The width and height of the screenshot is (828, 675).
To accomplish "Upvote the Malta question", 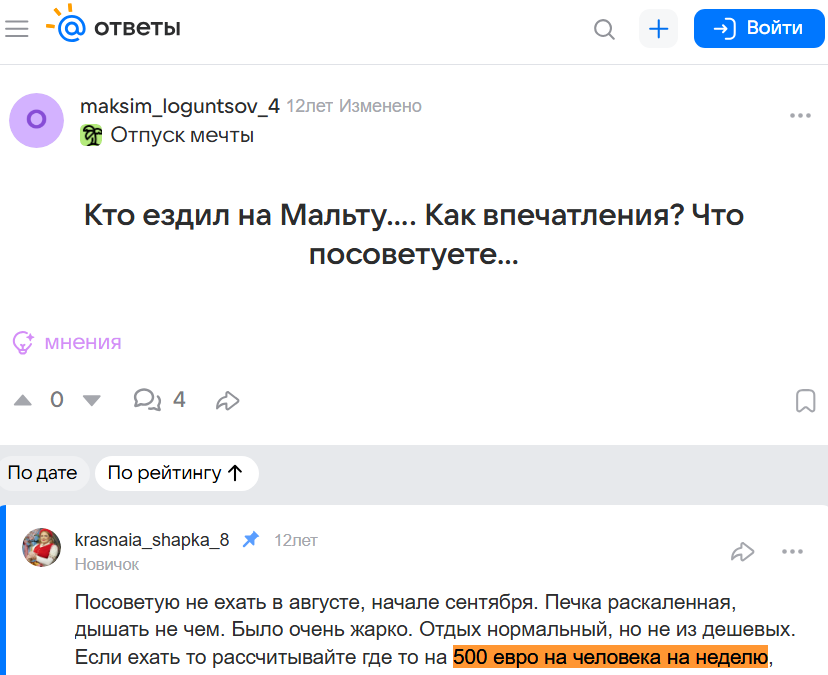I will [x=23, y=401].
